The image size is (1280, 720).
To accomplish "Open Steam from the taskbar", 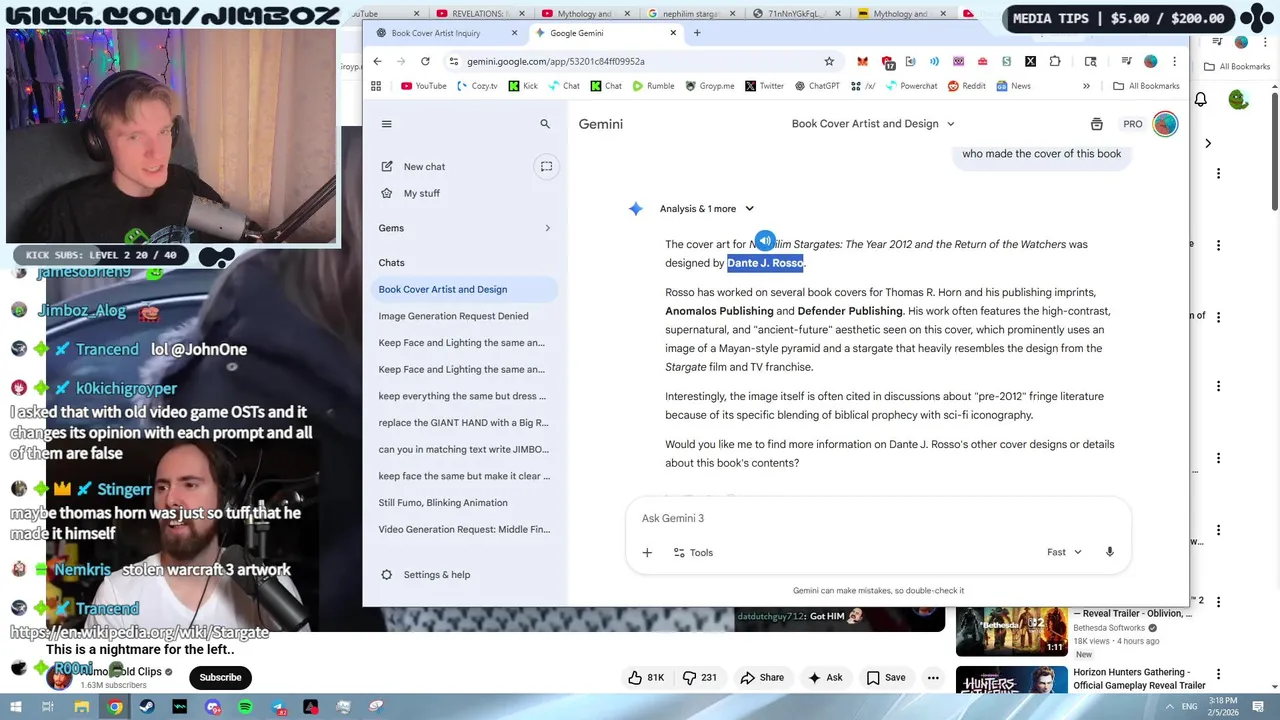I will tap(147, 707).
